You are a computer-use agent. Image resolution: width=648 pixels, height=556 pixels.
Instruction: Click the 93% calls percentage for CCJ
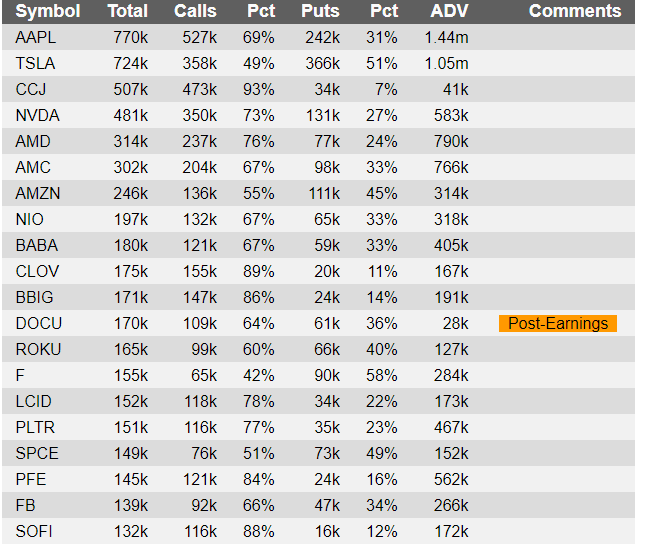[259, 90]
